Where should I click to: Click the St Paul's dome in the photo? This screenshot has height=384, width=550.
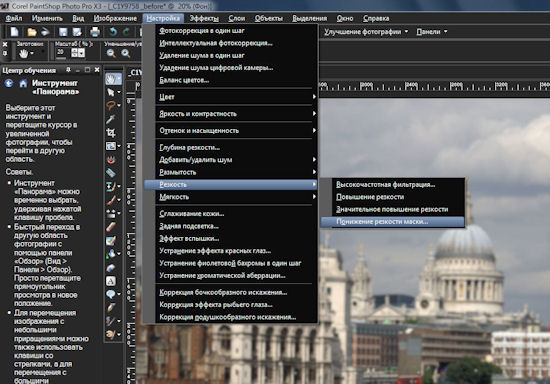coord(464,243)
